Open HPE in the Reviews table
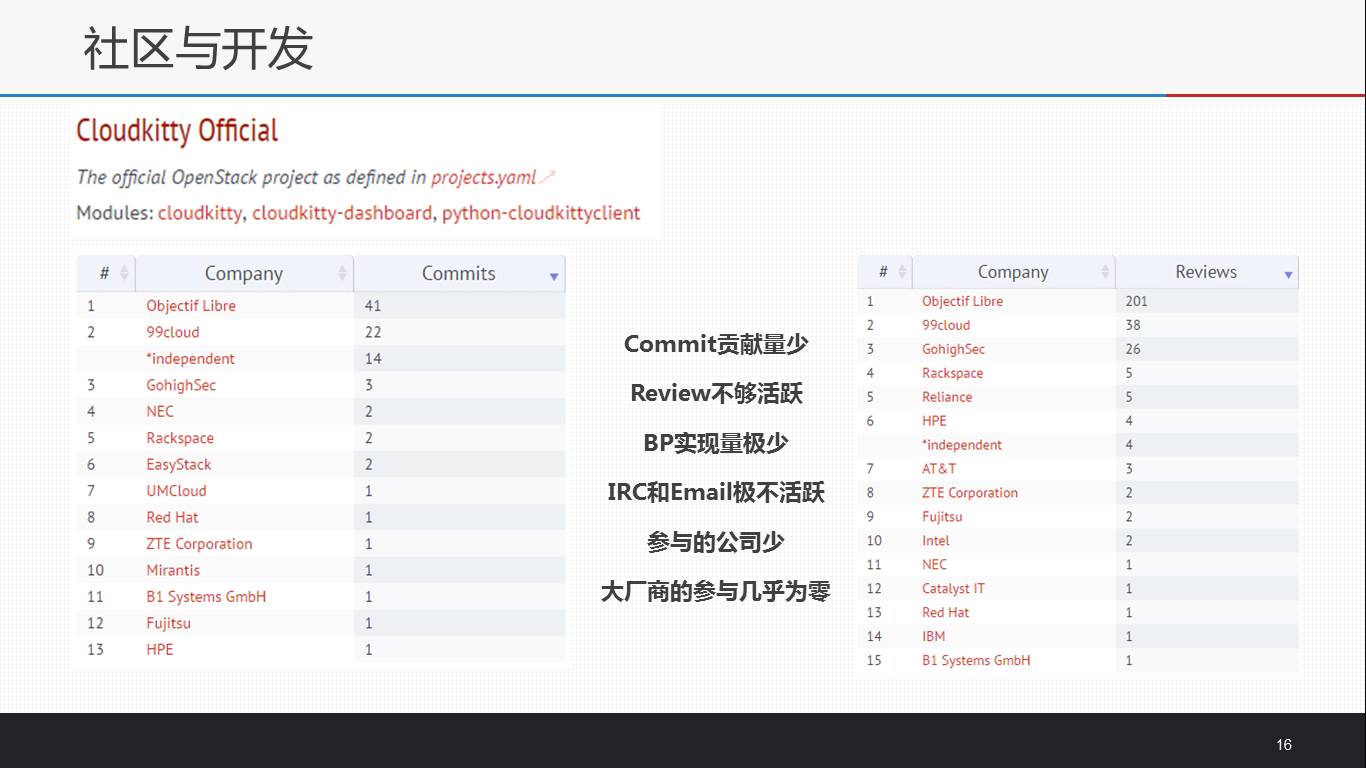Image resolution: width=1366 pixels, height=768 pixels. click(x=934, y=421)
